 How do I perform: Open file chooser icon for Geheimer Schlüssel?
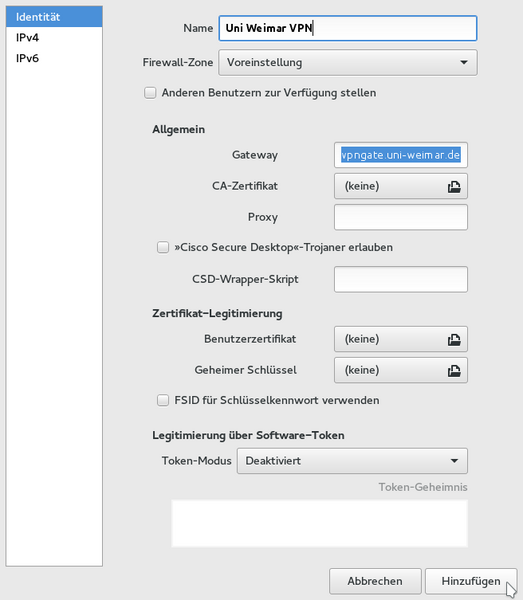[x=454, y=371]
